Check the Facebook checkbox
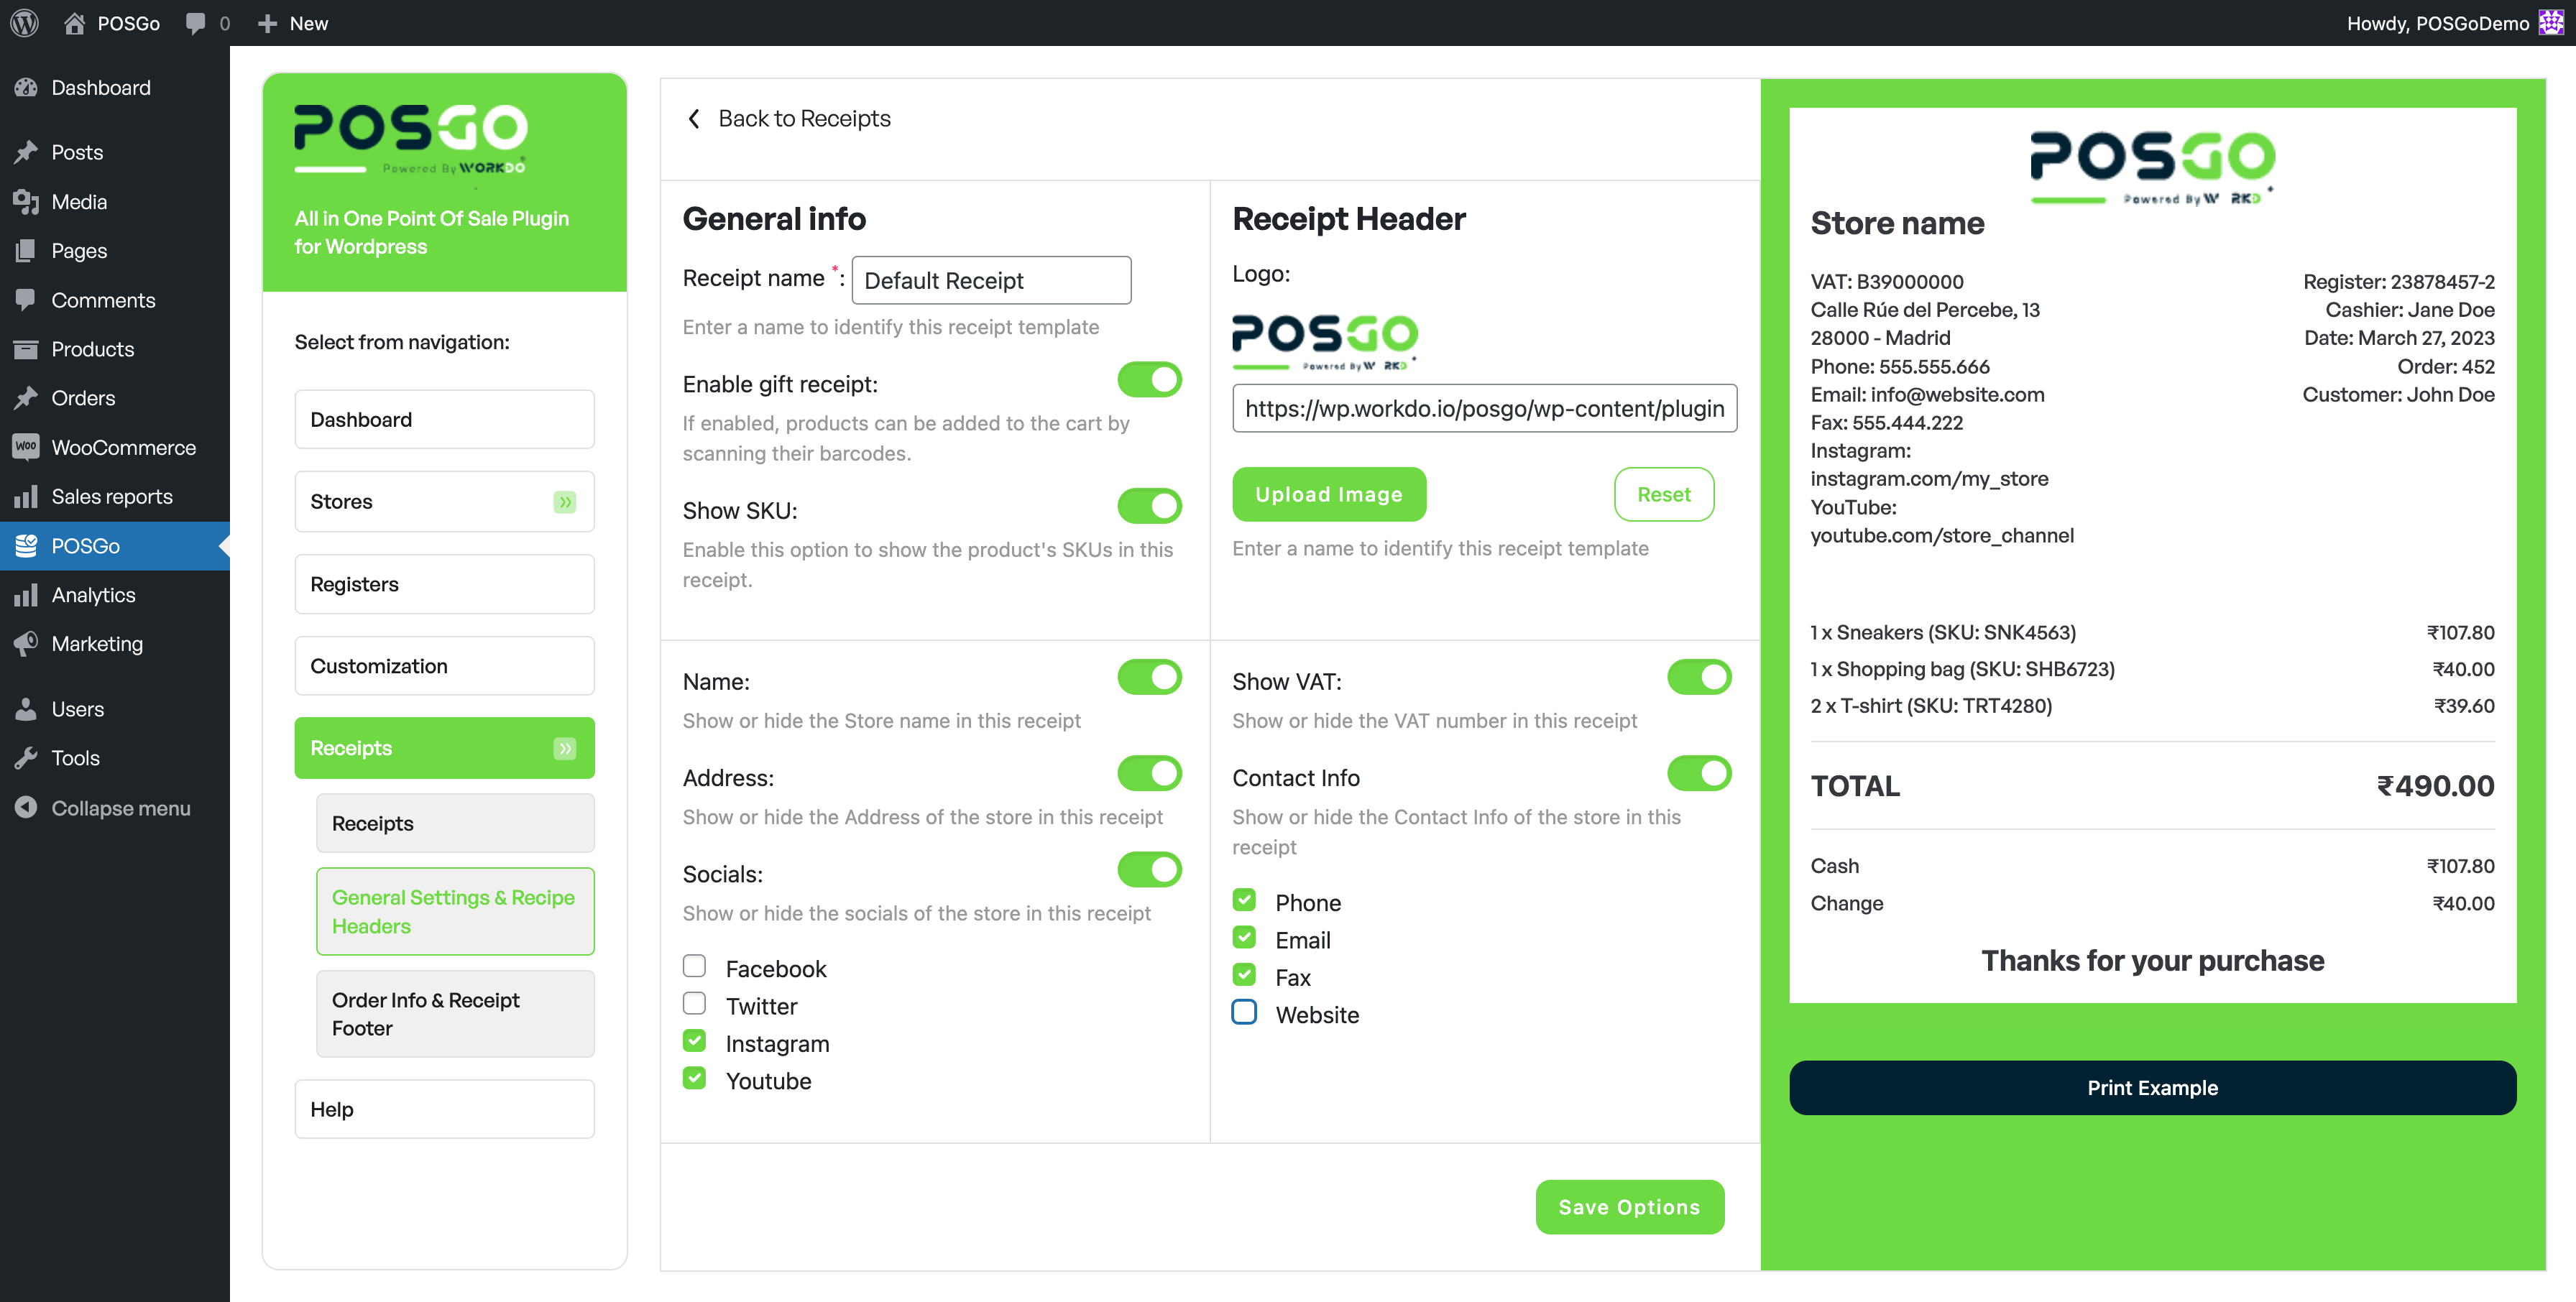 click(x=694, y=966)
